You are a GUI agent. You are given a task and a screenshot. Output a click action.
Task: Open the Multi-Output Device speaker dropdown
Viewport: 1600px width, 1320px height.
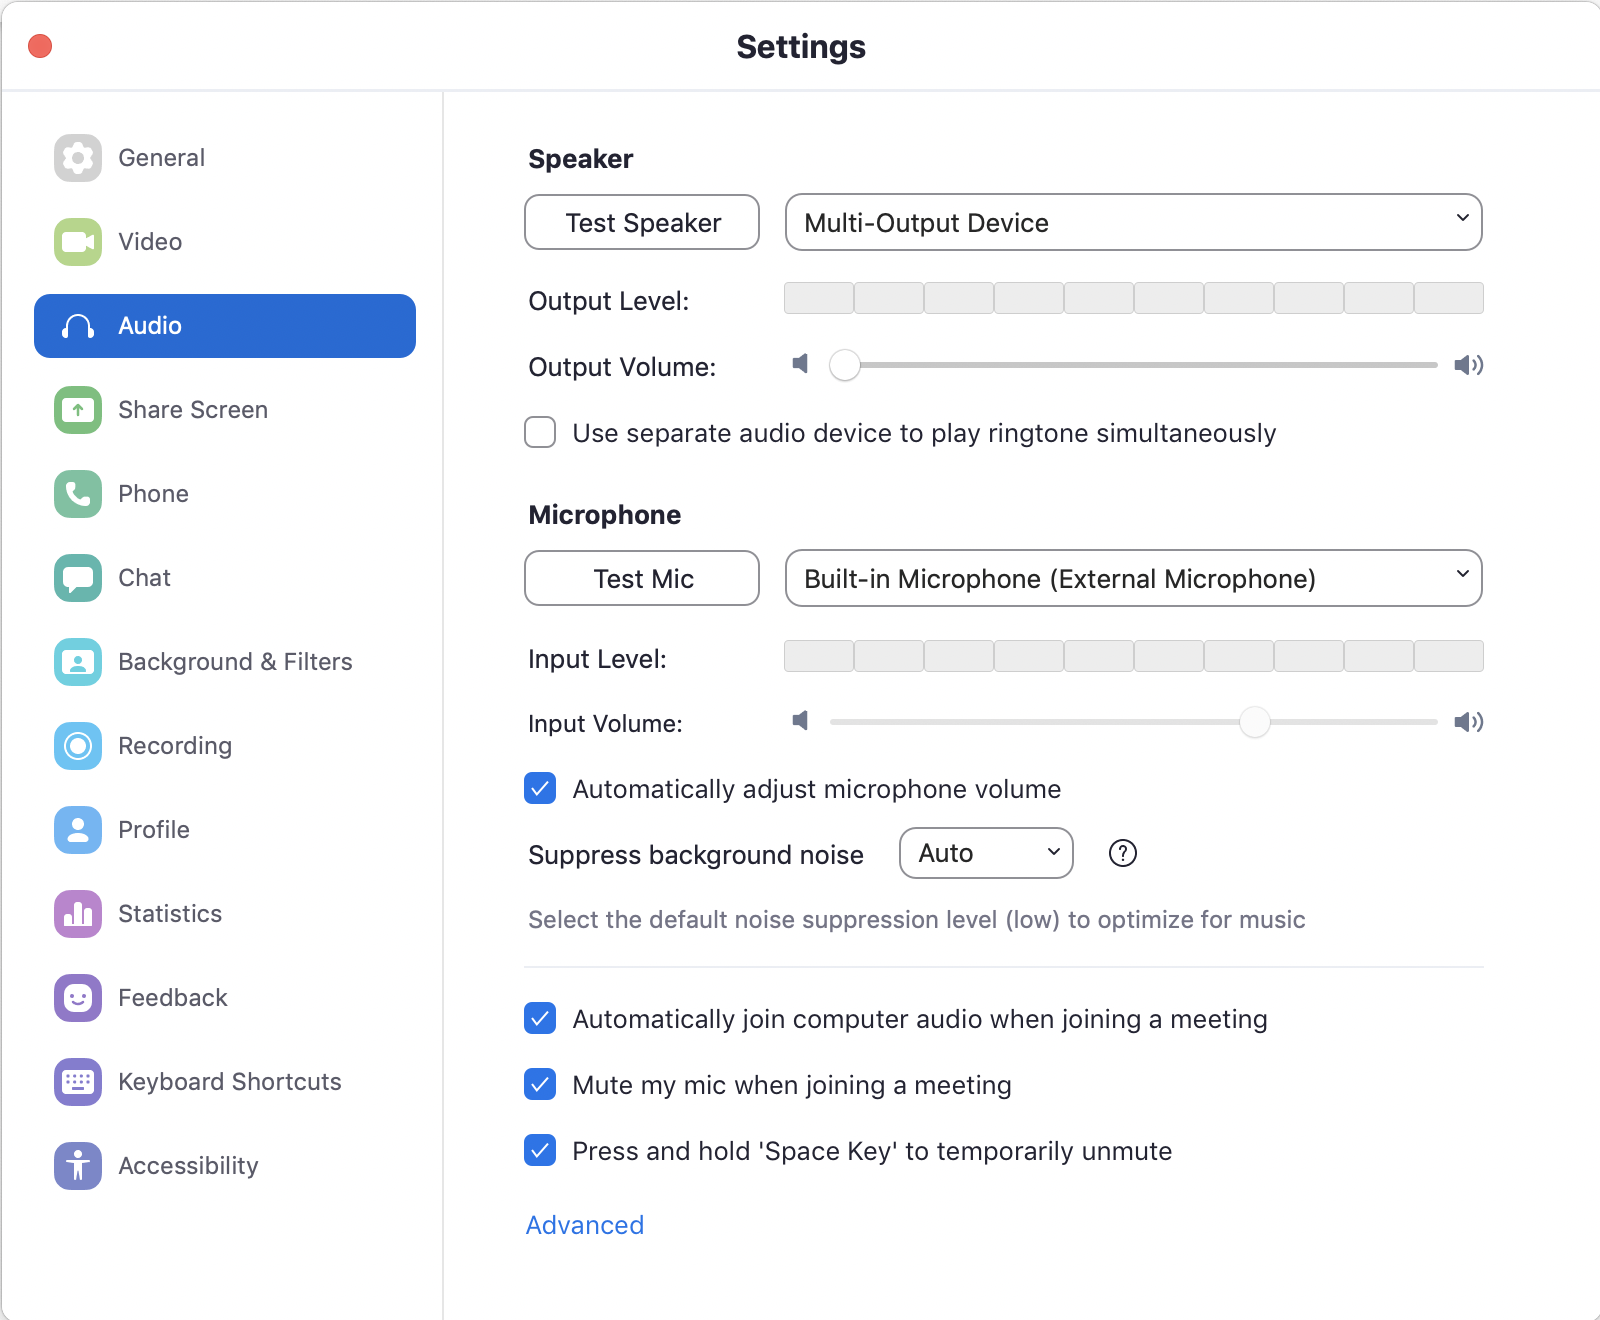pos(1133,222)
